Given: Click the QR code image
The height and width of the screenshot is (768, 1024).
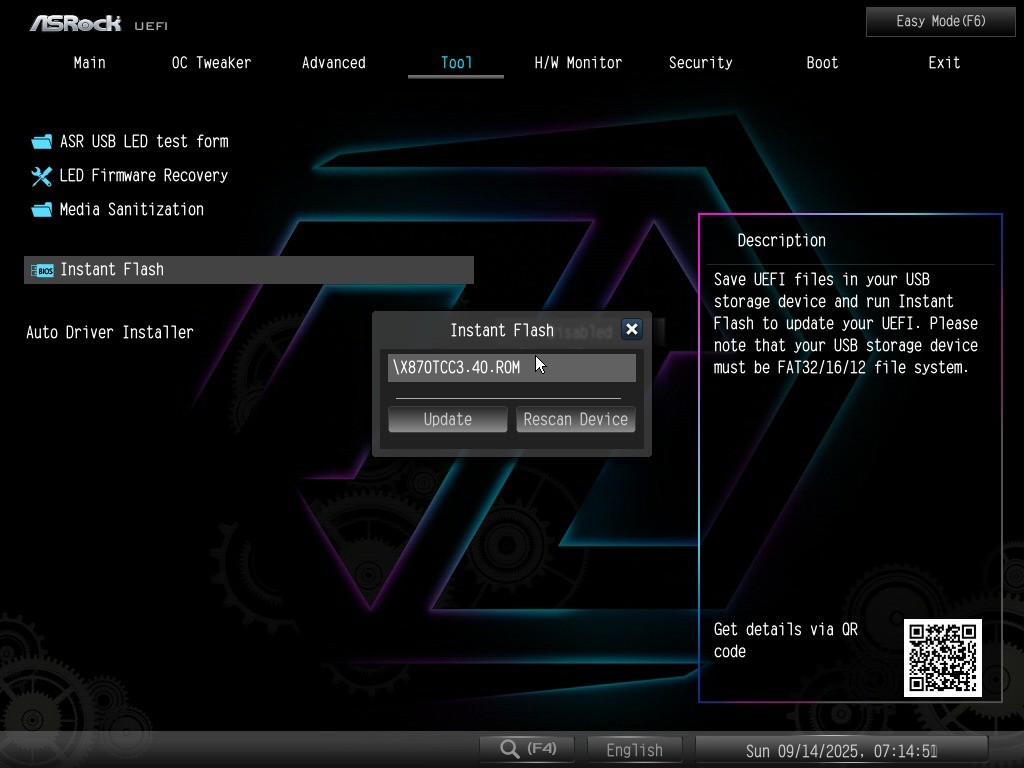Looking at the screenshot, I should [942, 658].
